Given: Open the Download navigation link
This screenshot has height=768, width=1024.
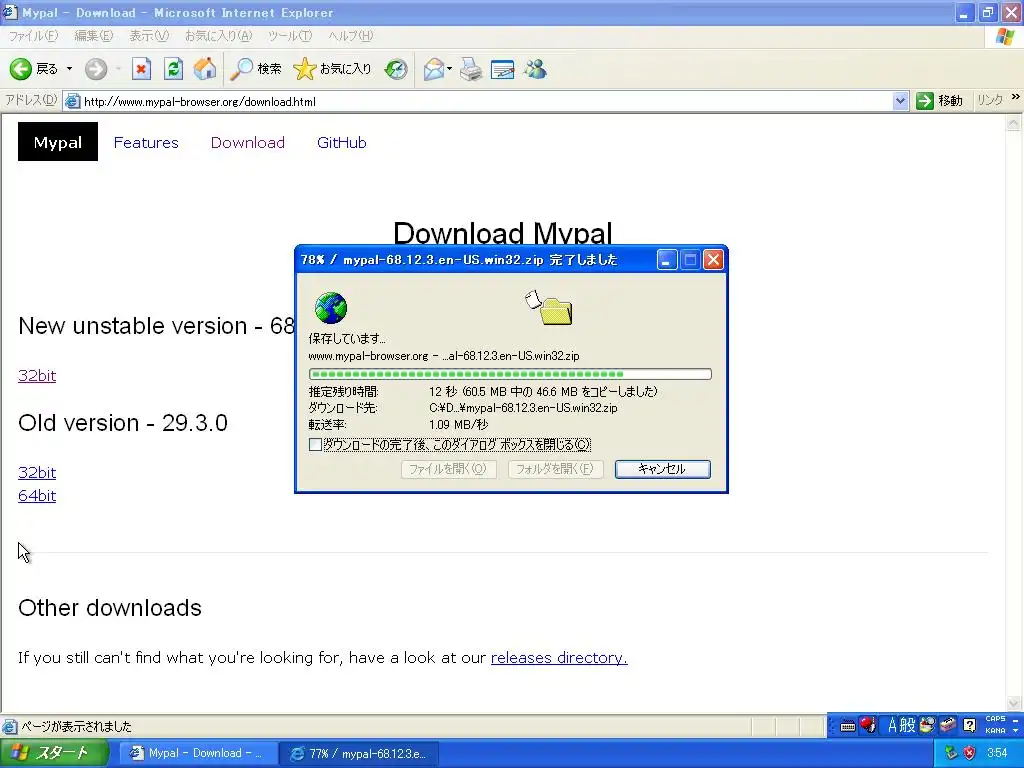Looking at the screenshot, I should pos(248,142).
